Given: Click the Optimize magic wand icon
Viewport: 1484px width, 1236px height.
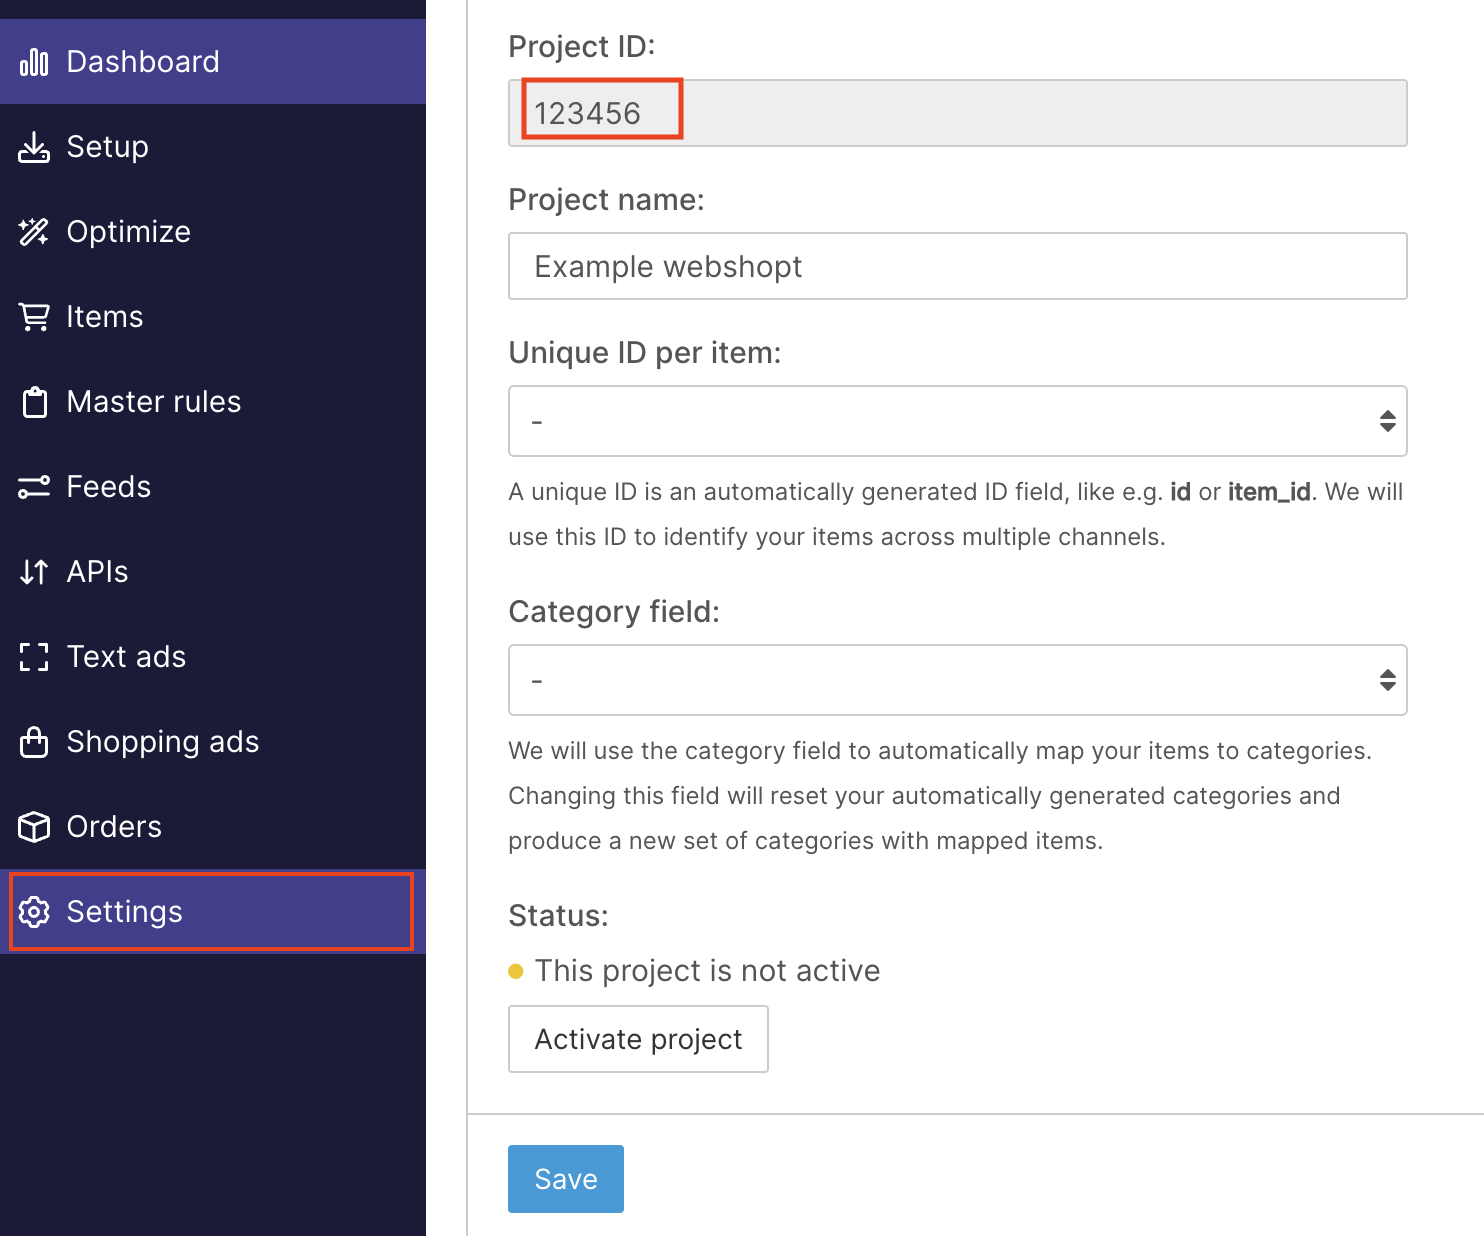Looking at the screenshot, I should 34,232.
